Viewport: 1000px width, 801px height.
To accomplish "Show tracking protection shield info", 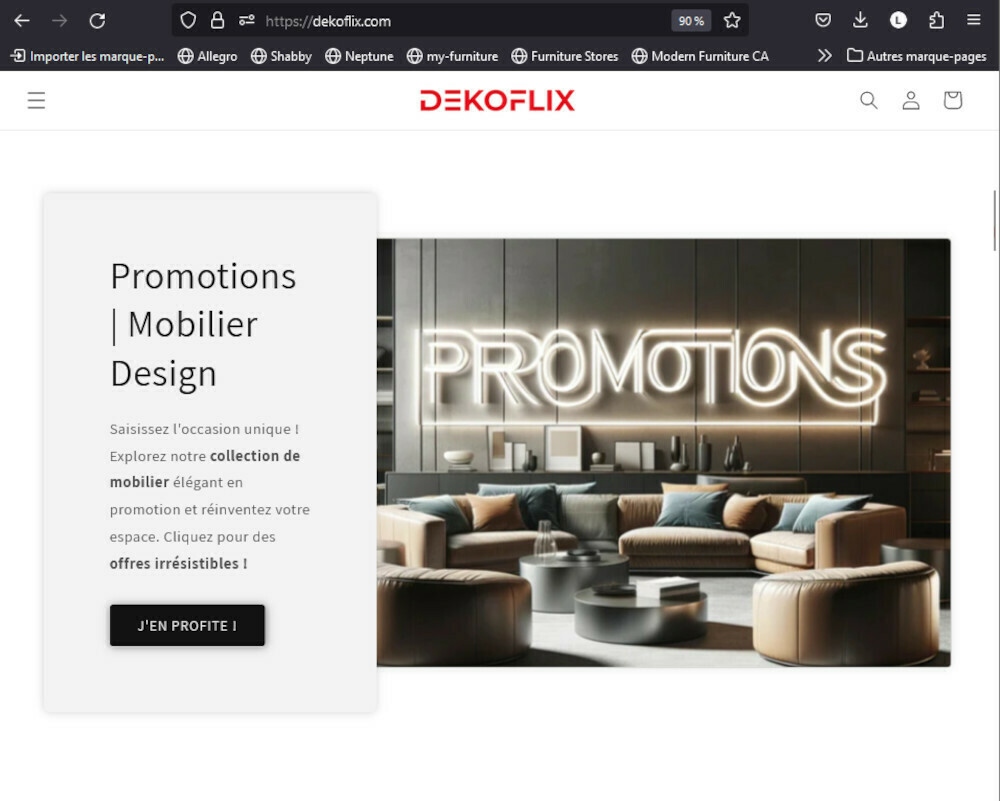I will pos(188,20).
